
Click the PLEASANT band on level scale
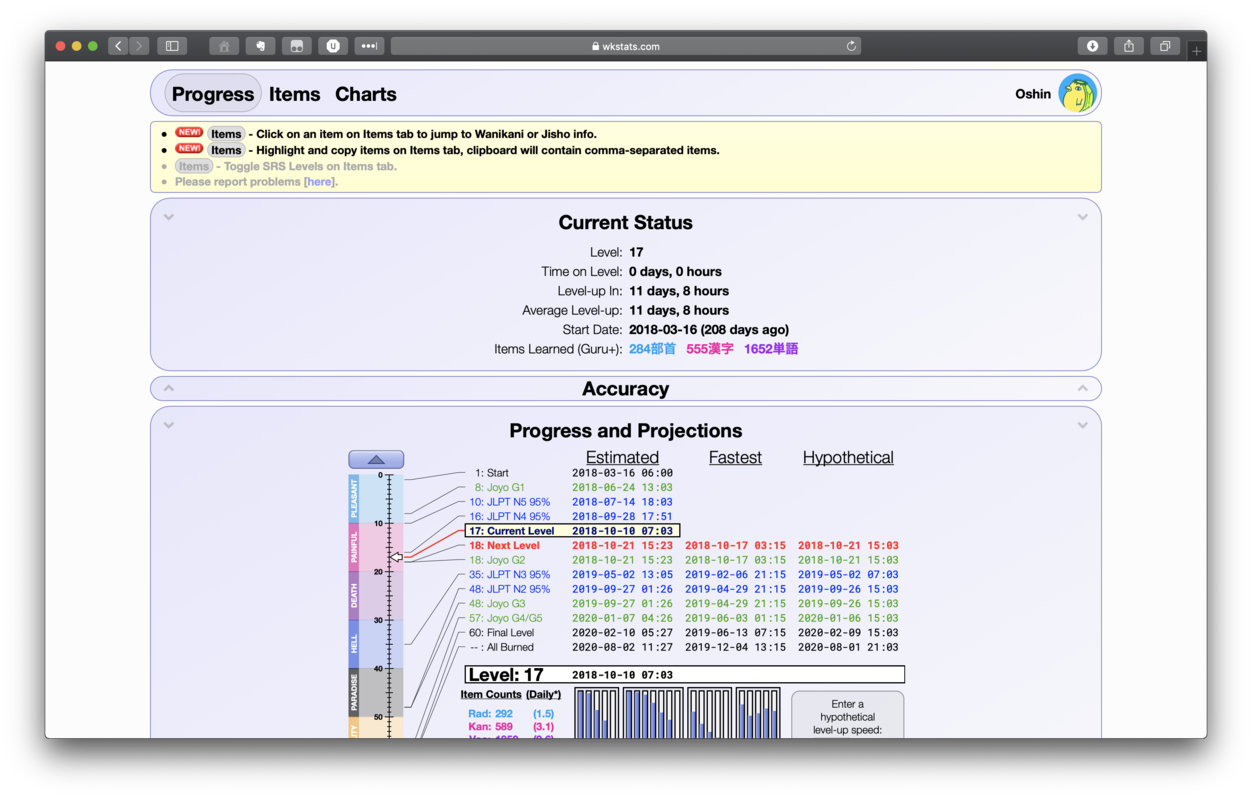[354, 499]
